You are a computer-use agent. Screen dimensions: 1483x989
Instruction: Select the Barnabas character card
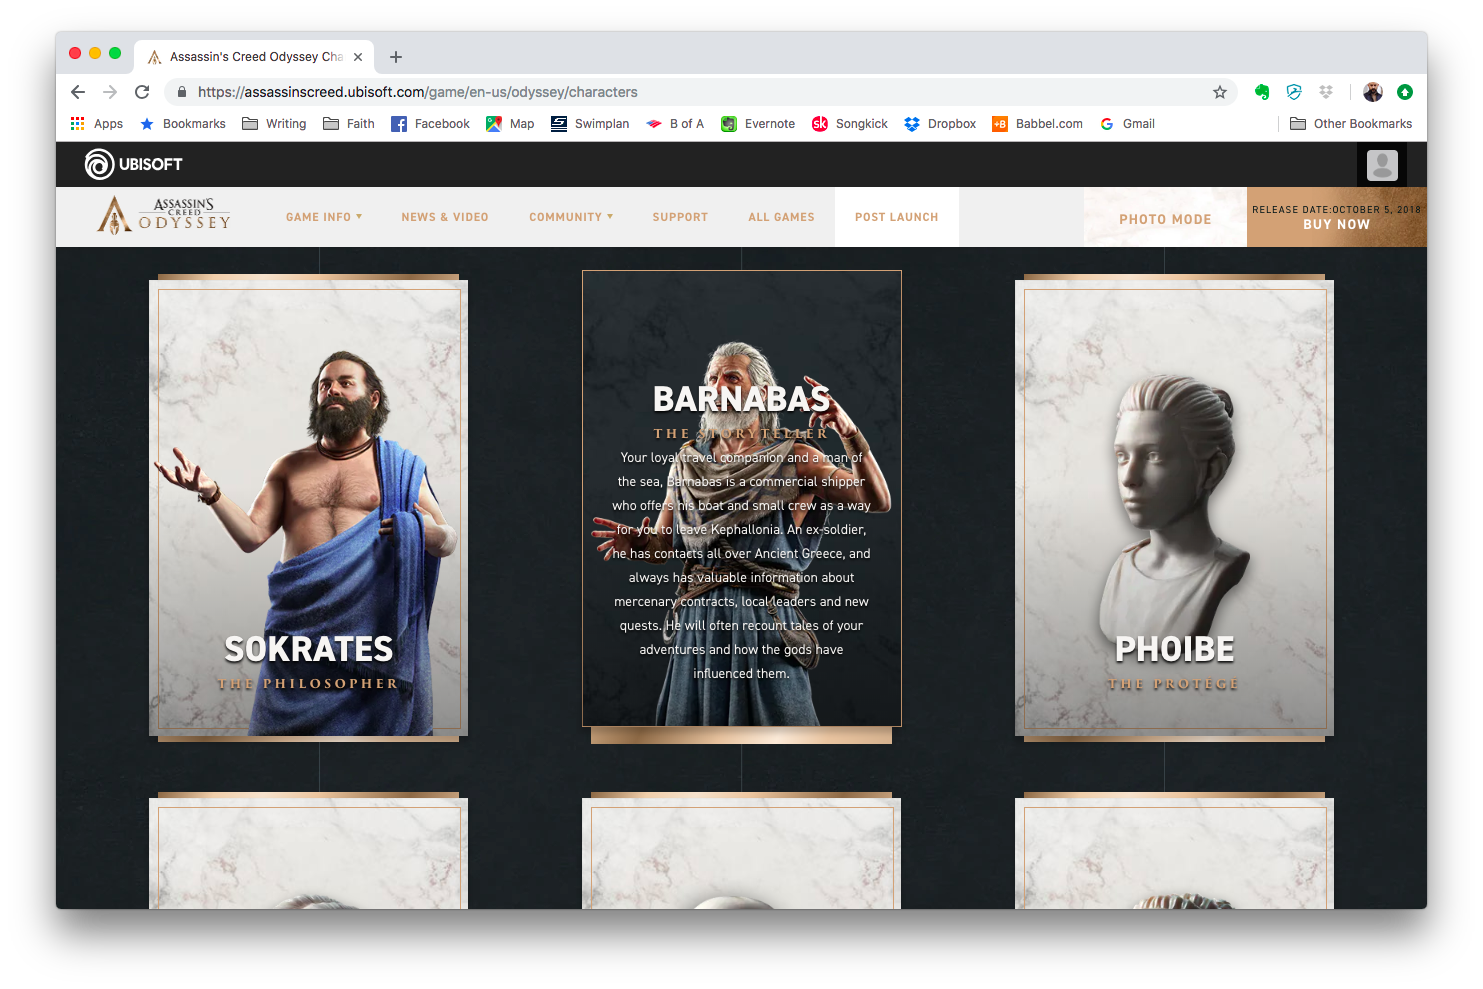[742, 499]
